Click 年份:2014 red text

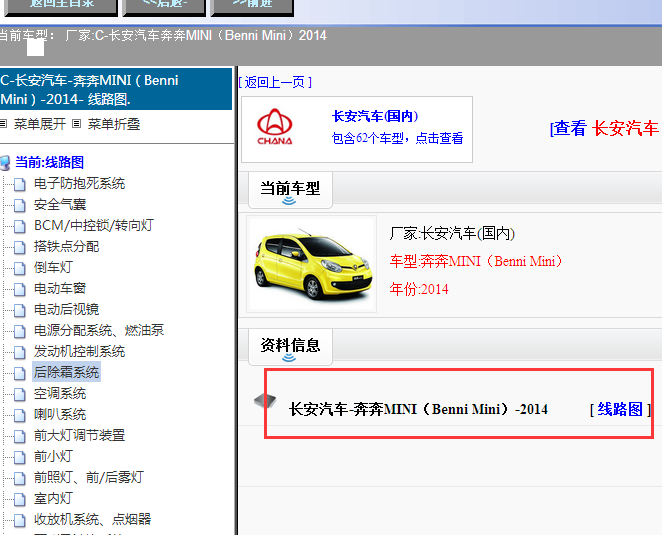(x=419, y=289)
